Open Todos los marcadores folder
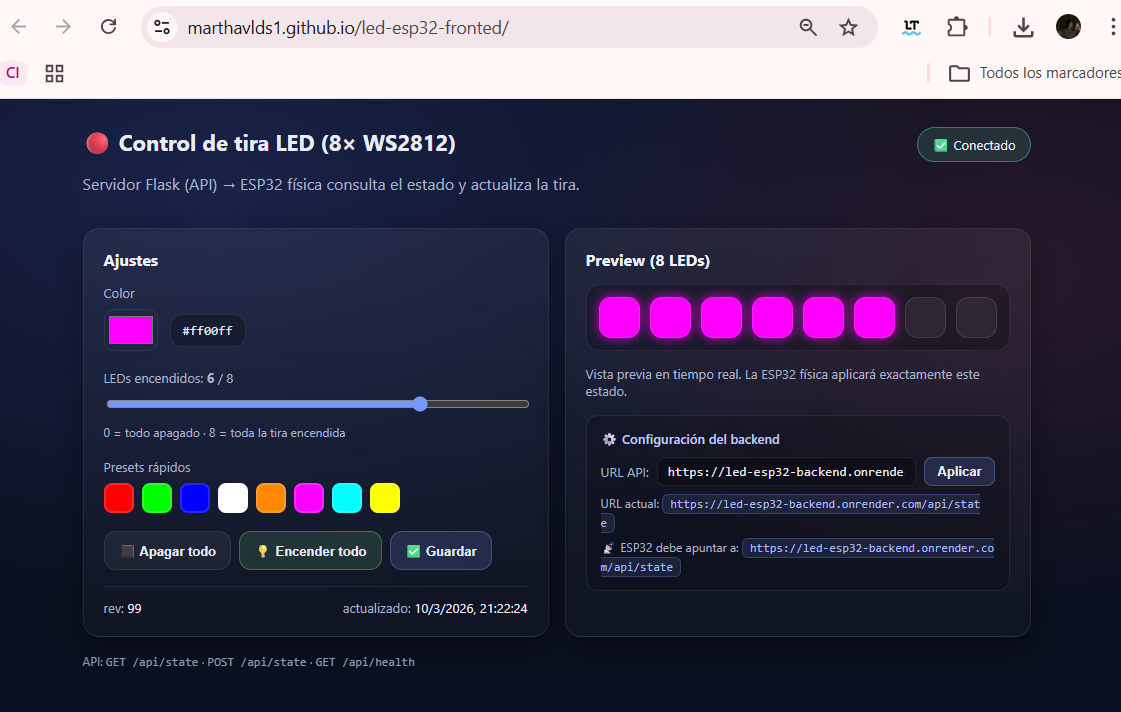1121x712 pixels. (x=1034, y=74)
